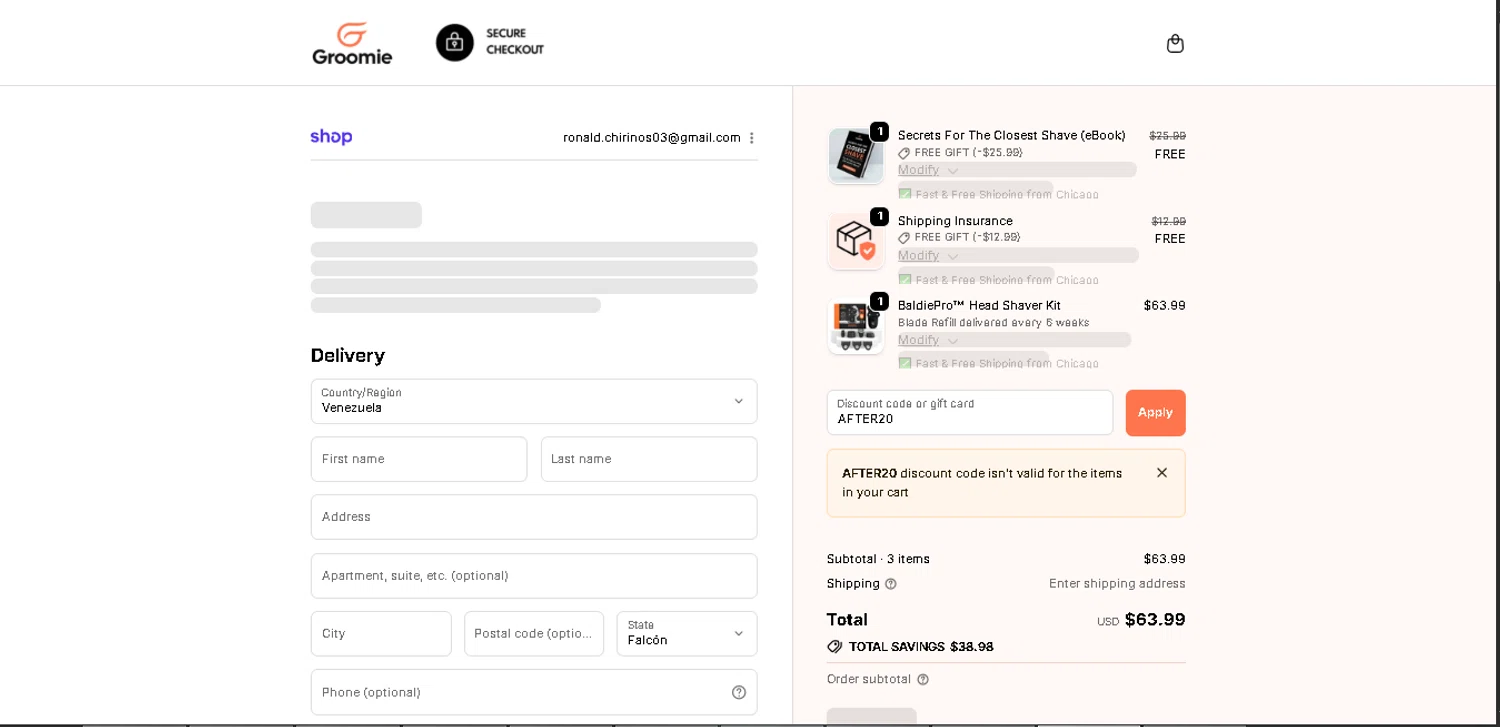The height and width of the screenshot is (727, 1500).
Task: Click 'TOTAL SAVINGS $38.98' text
Action: (x=921, y=647)
